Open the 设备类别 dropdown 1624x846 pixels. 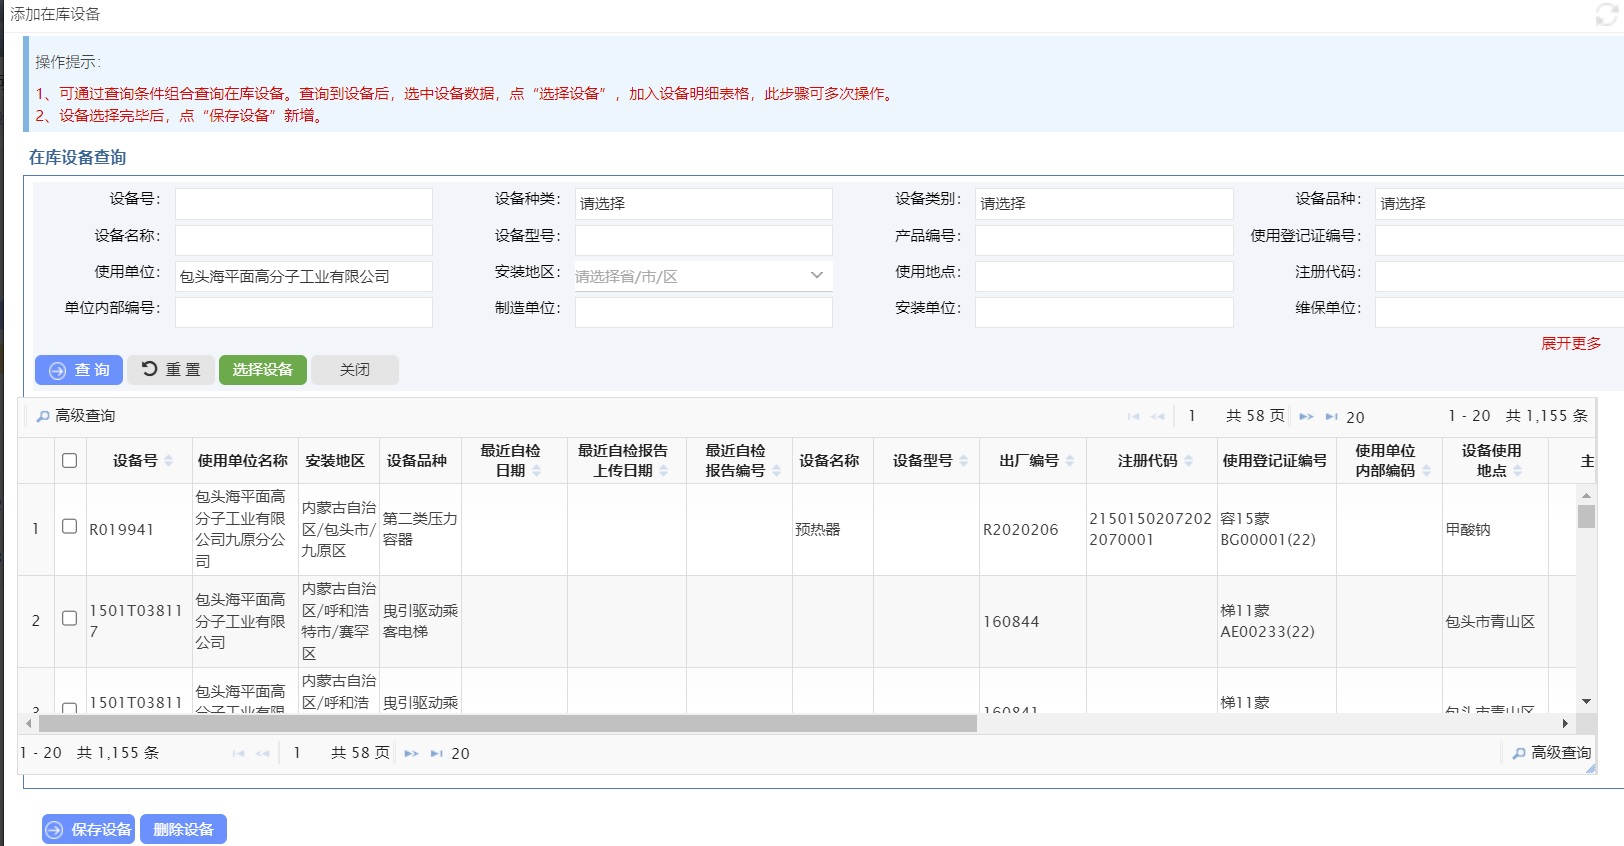tap(1104, 204)
